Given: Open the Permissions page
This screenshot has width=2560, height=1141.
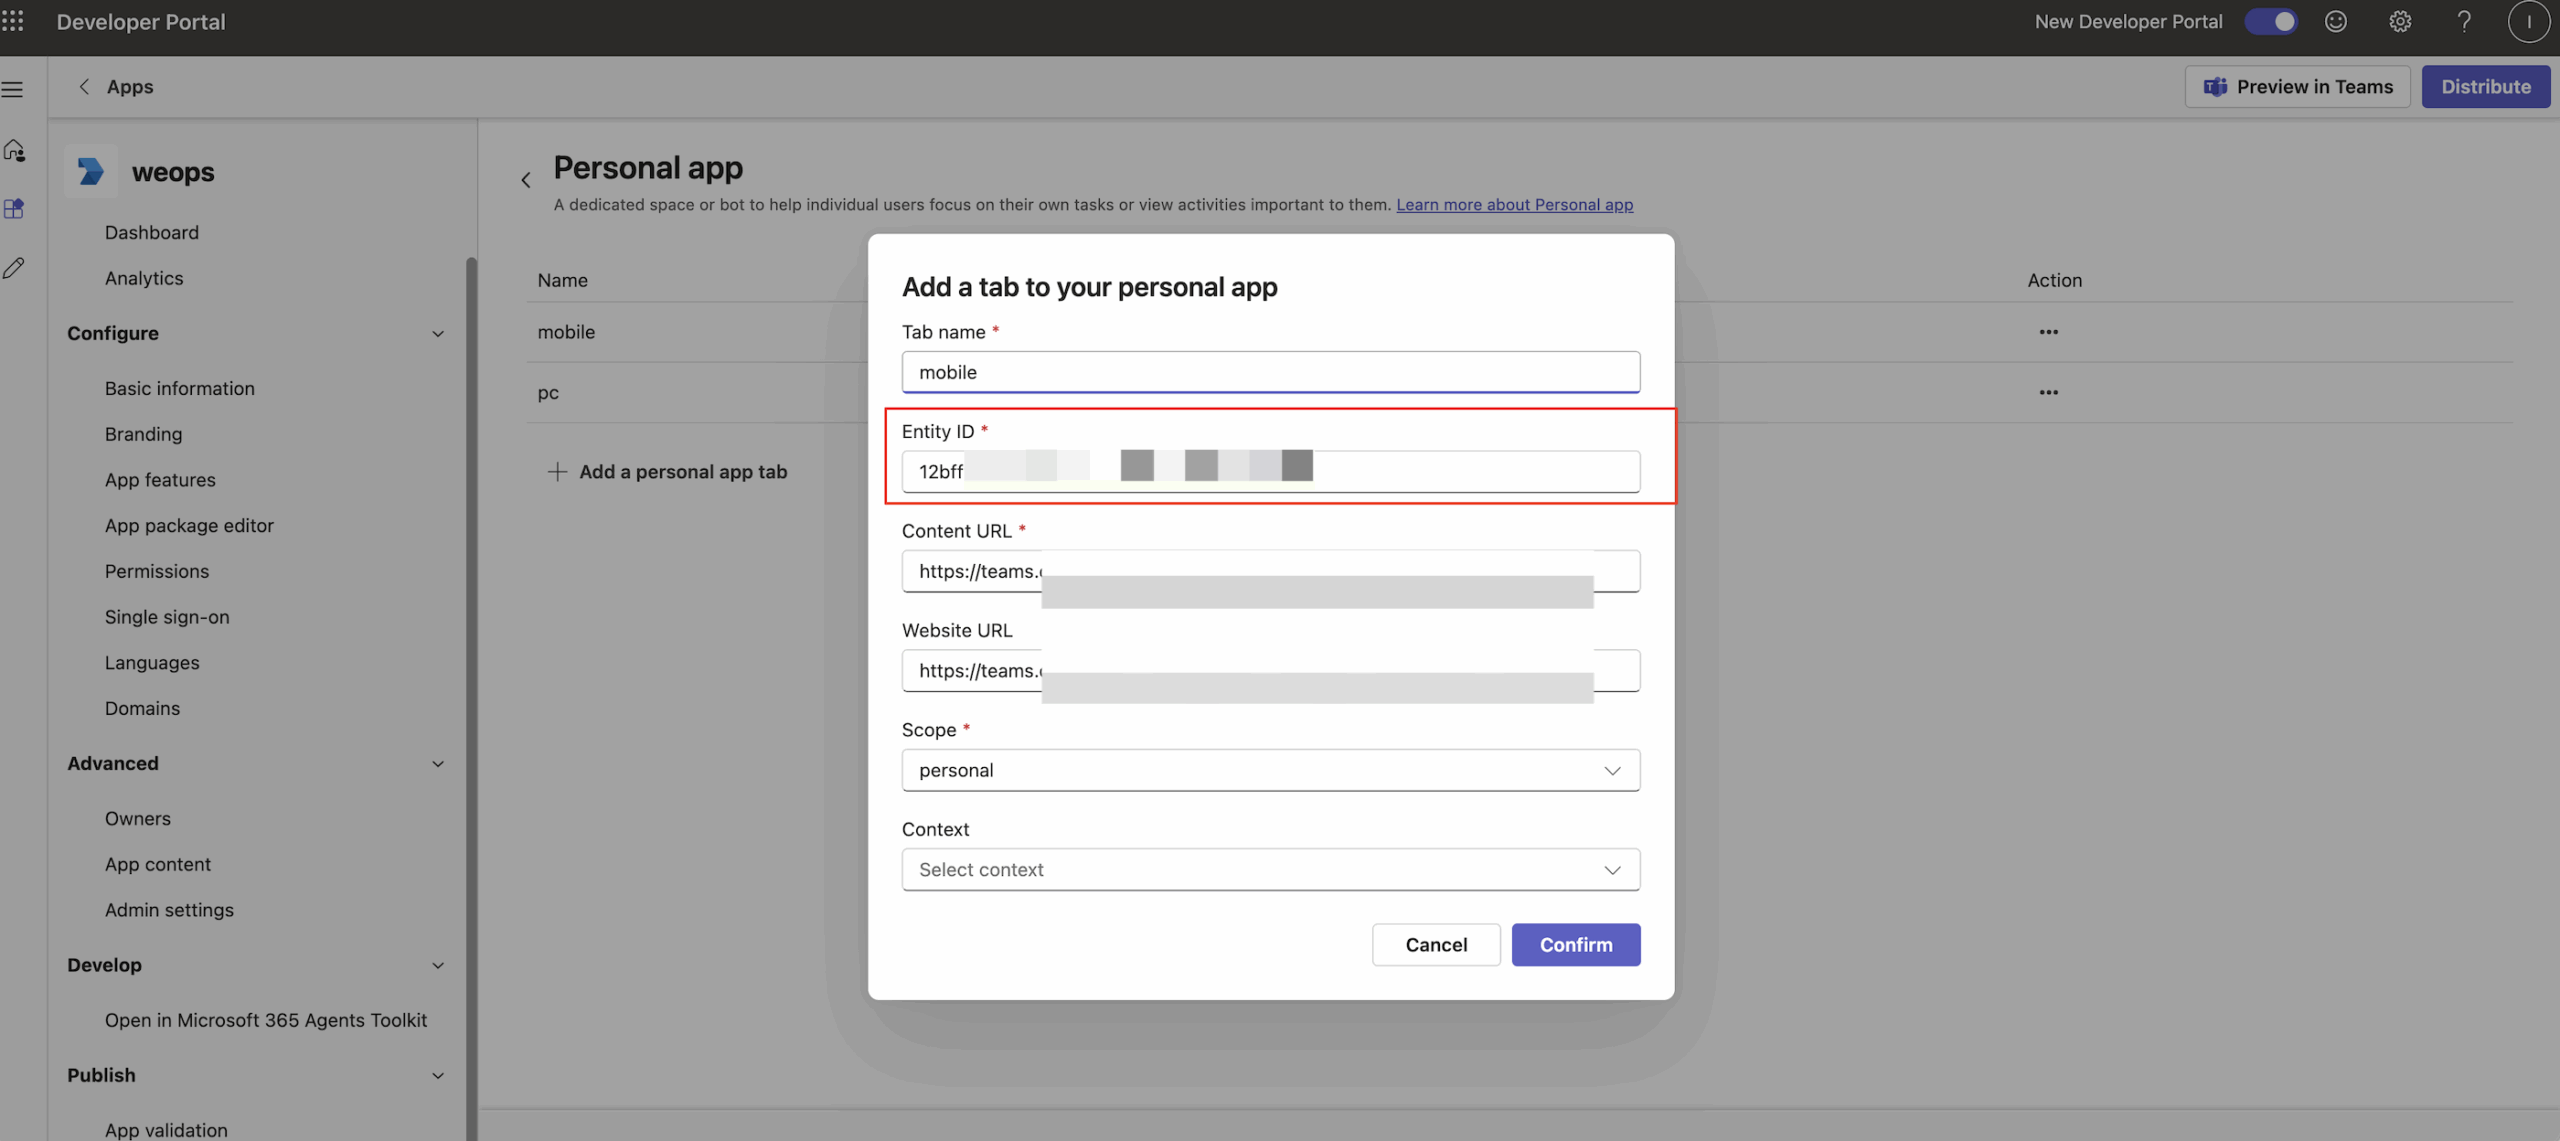Looking at the screenshot, I should (x=157, y=571).
